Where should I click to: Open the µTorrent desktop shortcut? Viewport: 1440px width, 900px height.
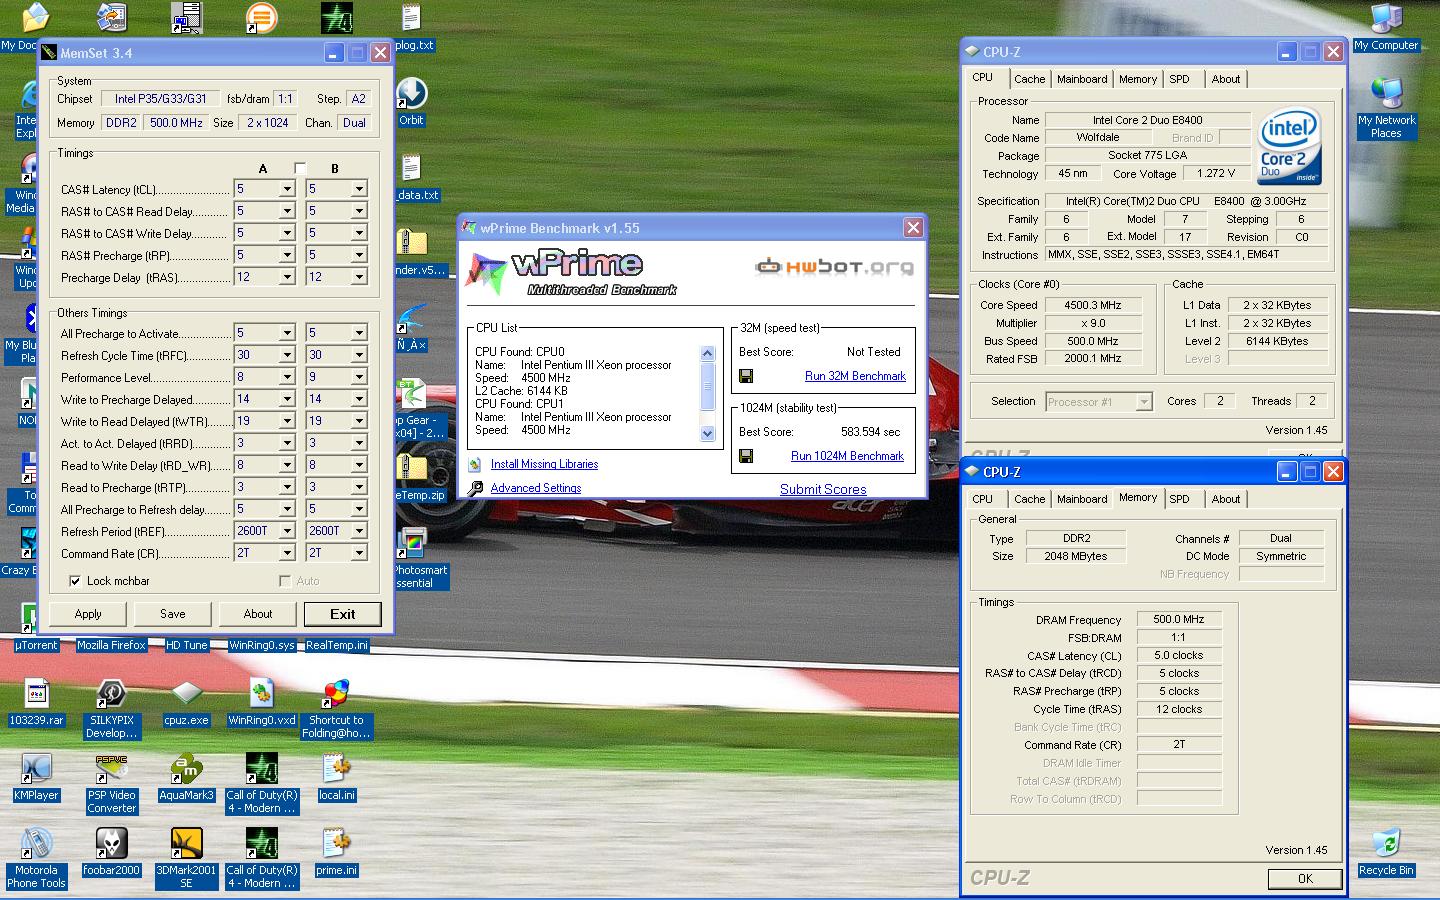36,645
